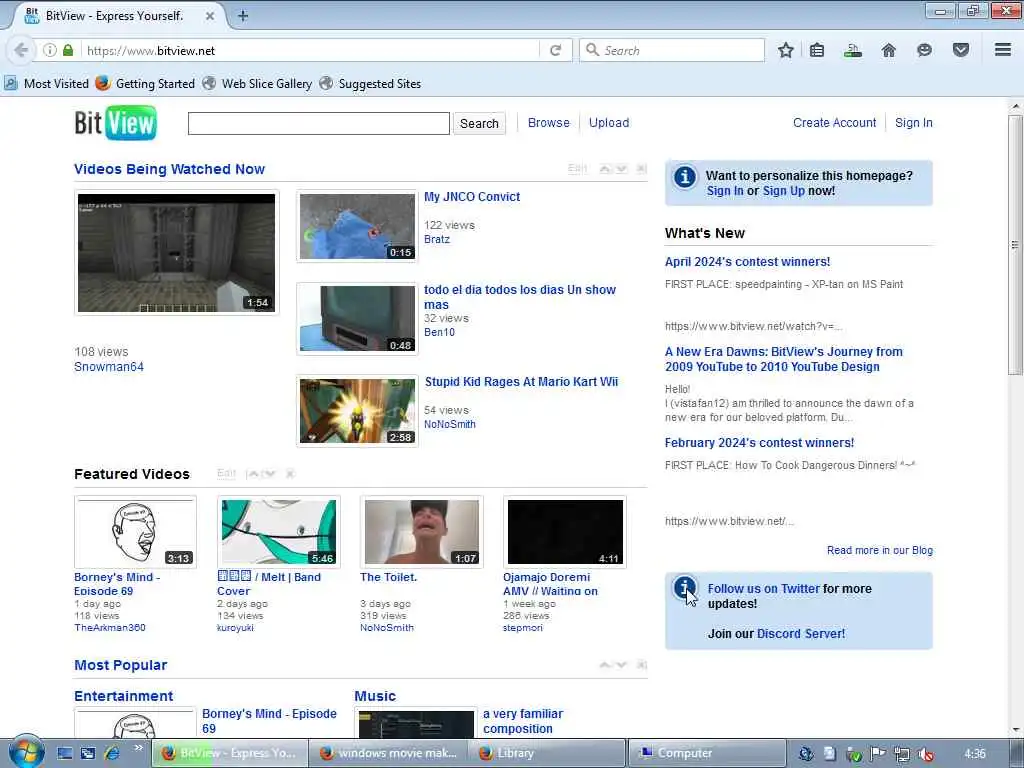The image size is (1024, 768).
Task: Open the chat smiley icon in toolbar
Action: pos(924,50)
